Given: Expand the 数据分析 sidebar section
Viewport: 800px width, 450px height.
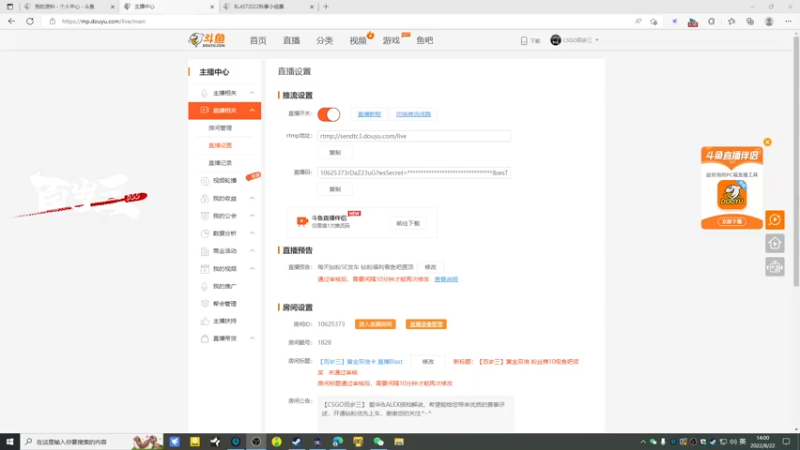Looking at the screenshot, I should tap(252, 233).
